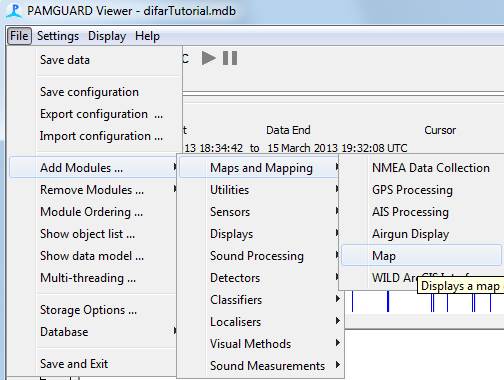The image size is (504, 380).
Task: Add the AIS Processing module
Action: pyautogui.click(x=422, y=212)
